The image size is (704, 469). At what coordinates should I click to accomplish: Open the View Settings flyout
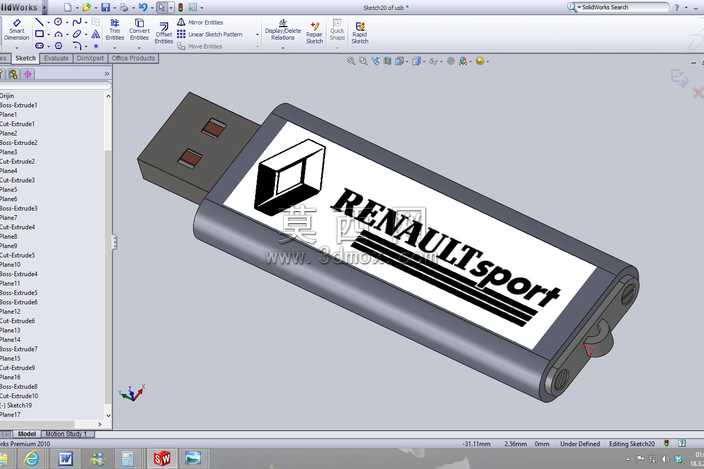point(480,61)
